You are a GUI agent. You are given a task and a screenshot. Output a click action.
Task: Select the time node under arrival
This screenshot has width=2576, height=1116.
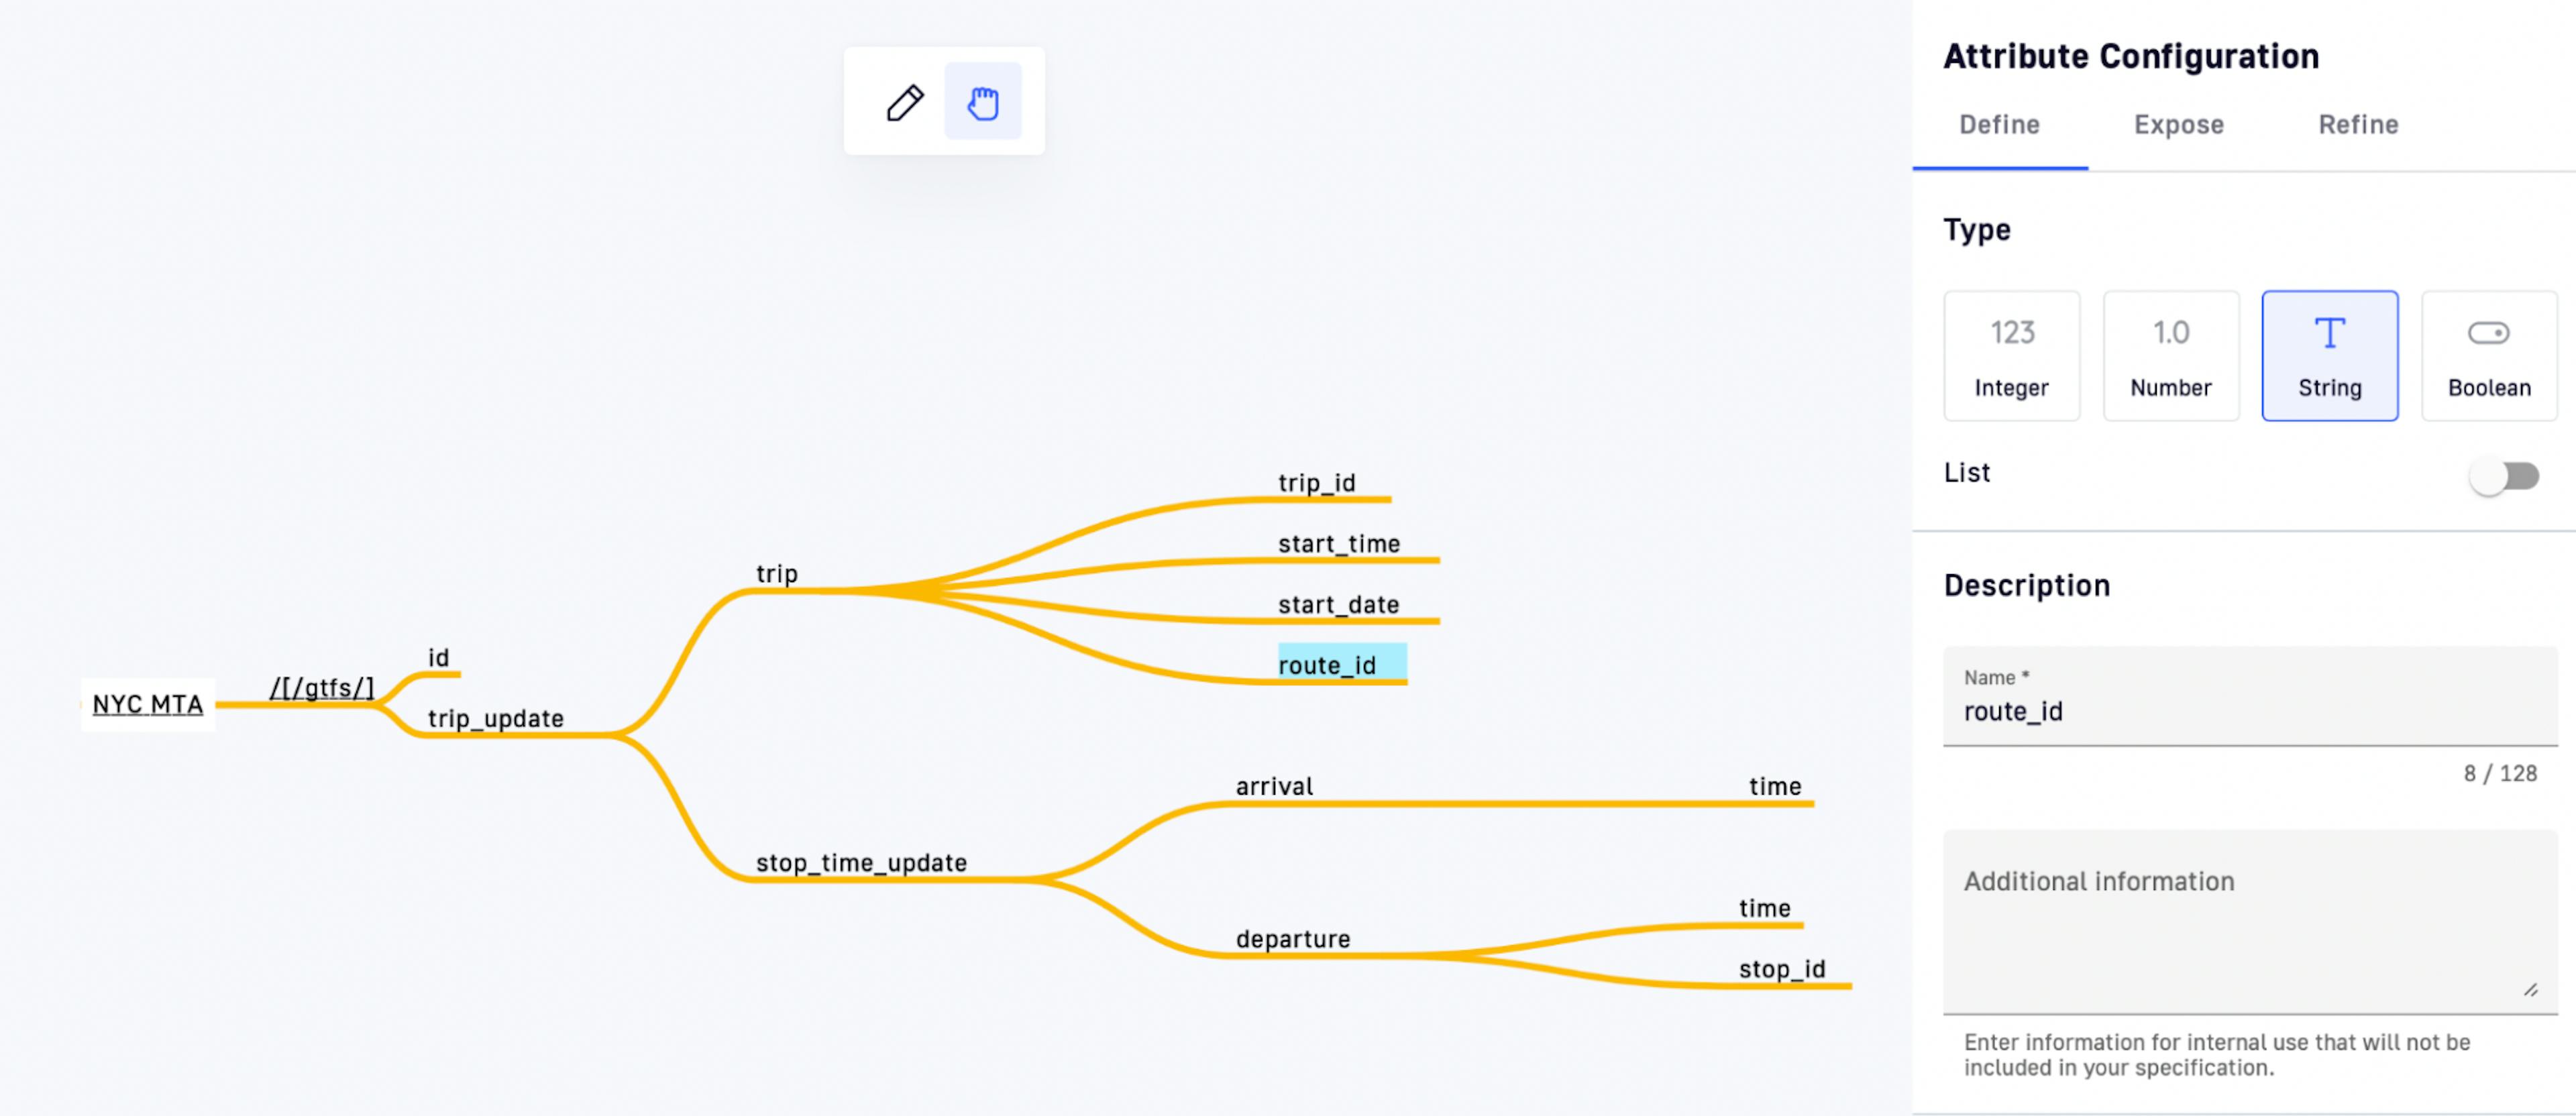[1775, 787]
